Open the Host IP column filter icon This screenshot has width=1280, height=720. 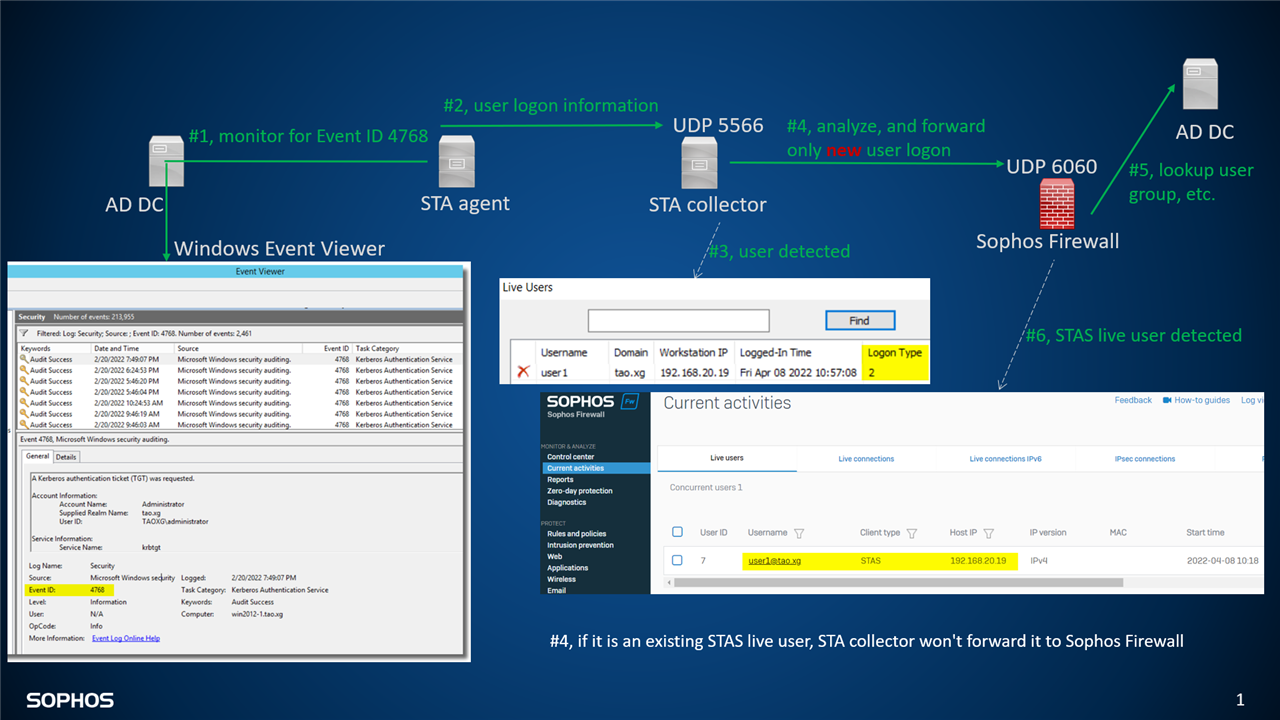(989, 533)
